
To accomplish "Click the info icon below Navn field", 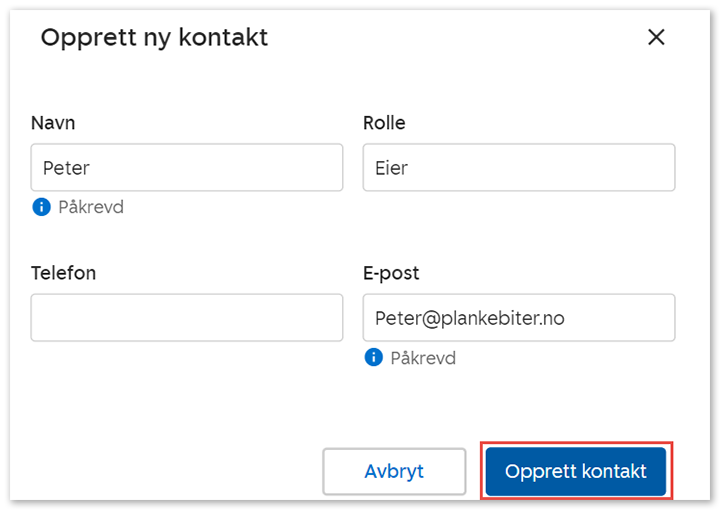I will click(41, 207).
